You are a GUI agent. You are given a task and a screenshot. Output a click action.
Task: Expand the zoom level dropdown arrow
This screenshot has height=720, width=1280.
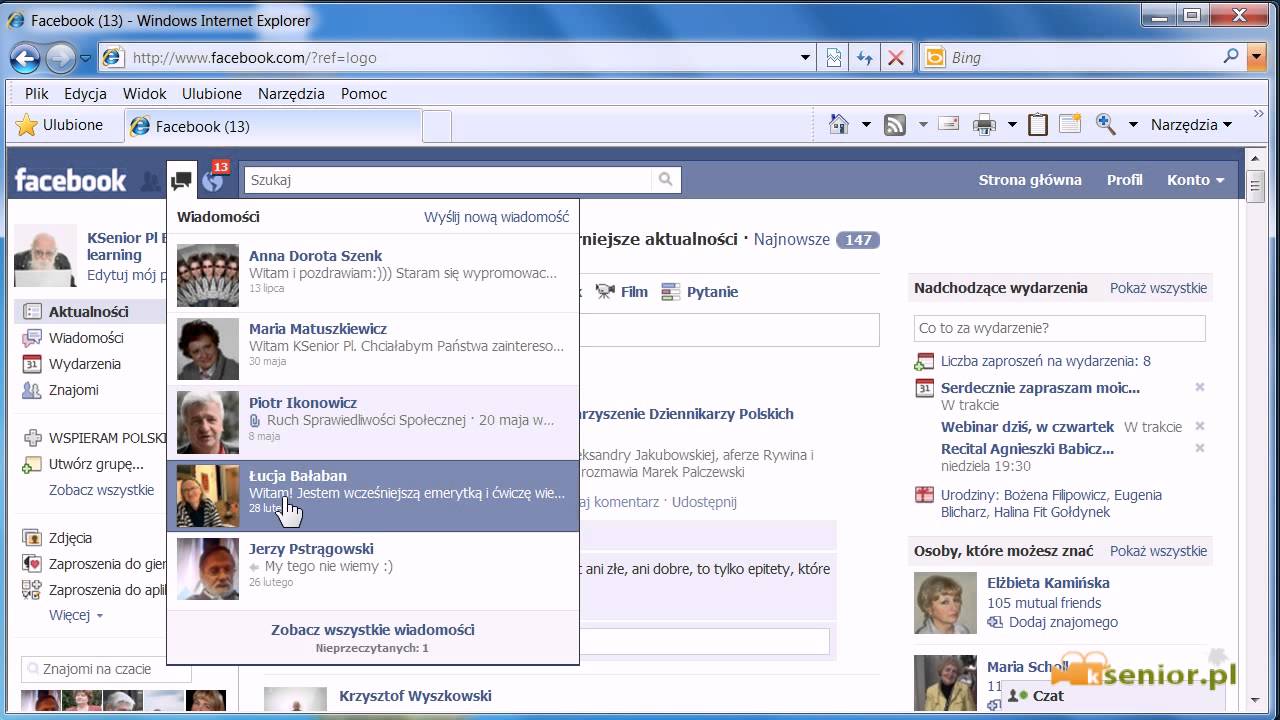pyautogui.click(x=1133, y=125)
